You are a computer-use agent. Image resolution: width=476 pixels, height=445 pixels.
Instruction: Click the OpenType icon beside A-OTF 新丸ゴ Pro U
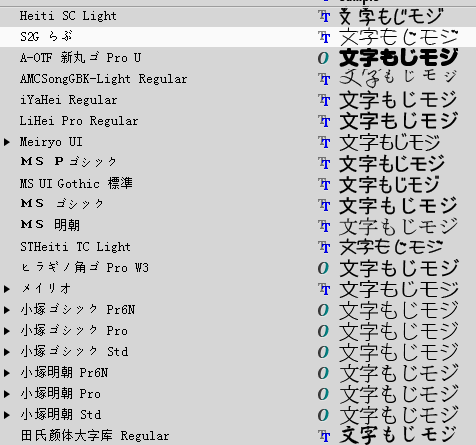(x=323, y=58)
